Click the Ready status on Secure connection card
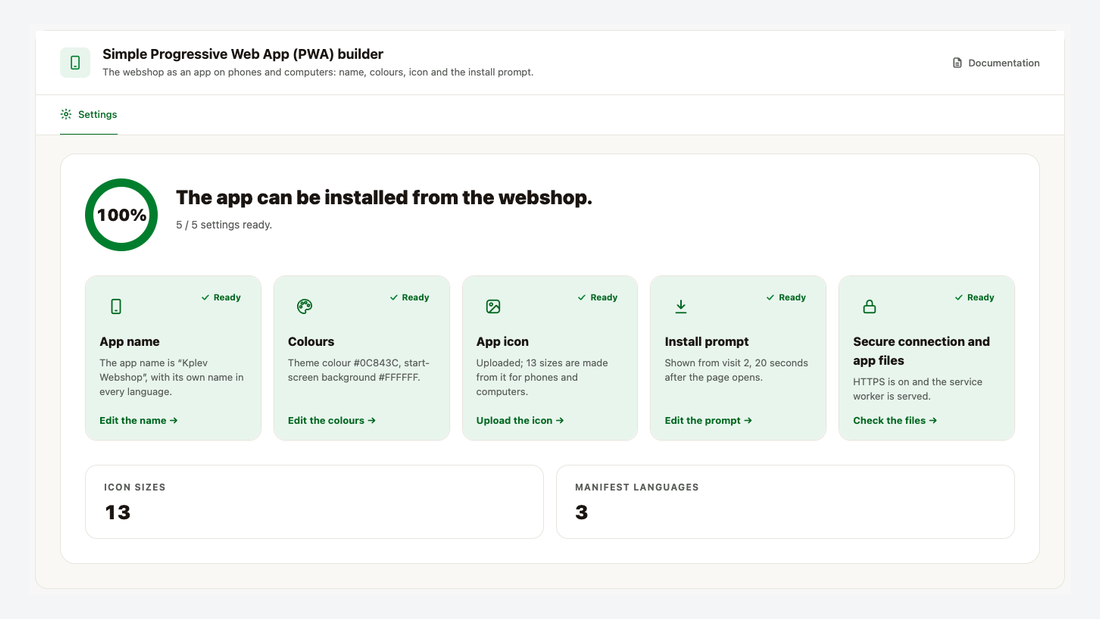 tap(974, 298)
